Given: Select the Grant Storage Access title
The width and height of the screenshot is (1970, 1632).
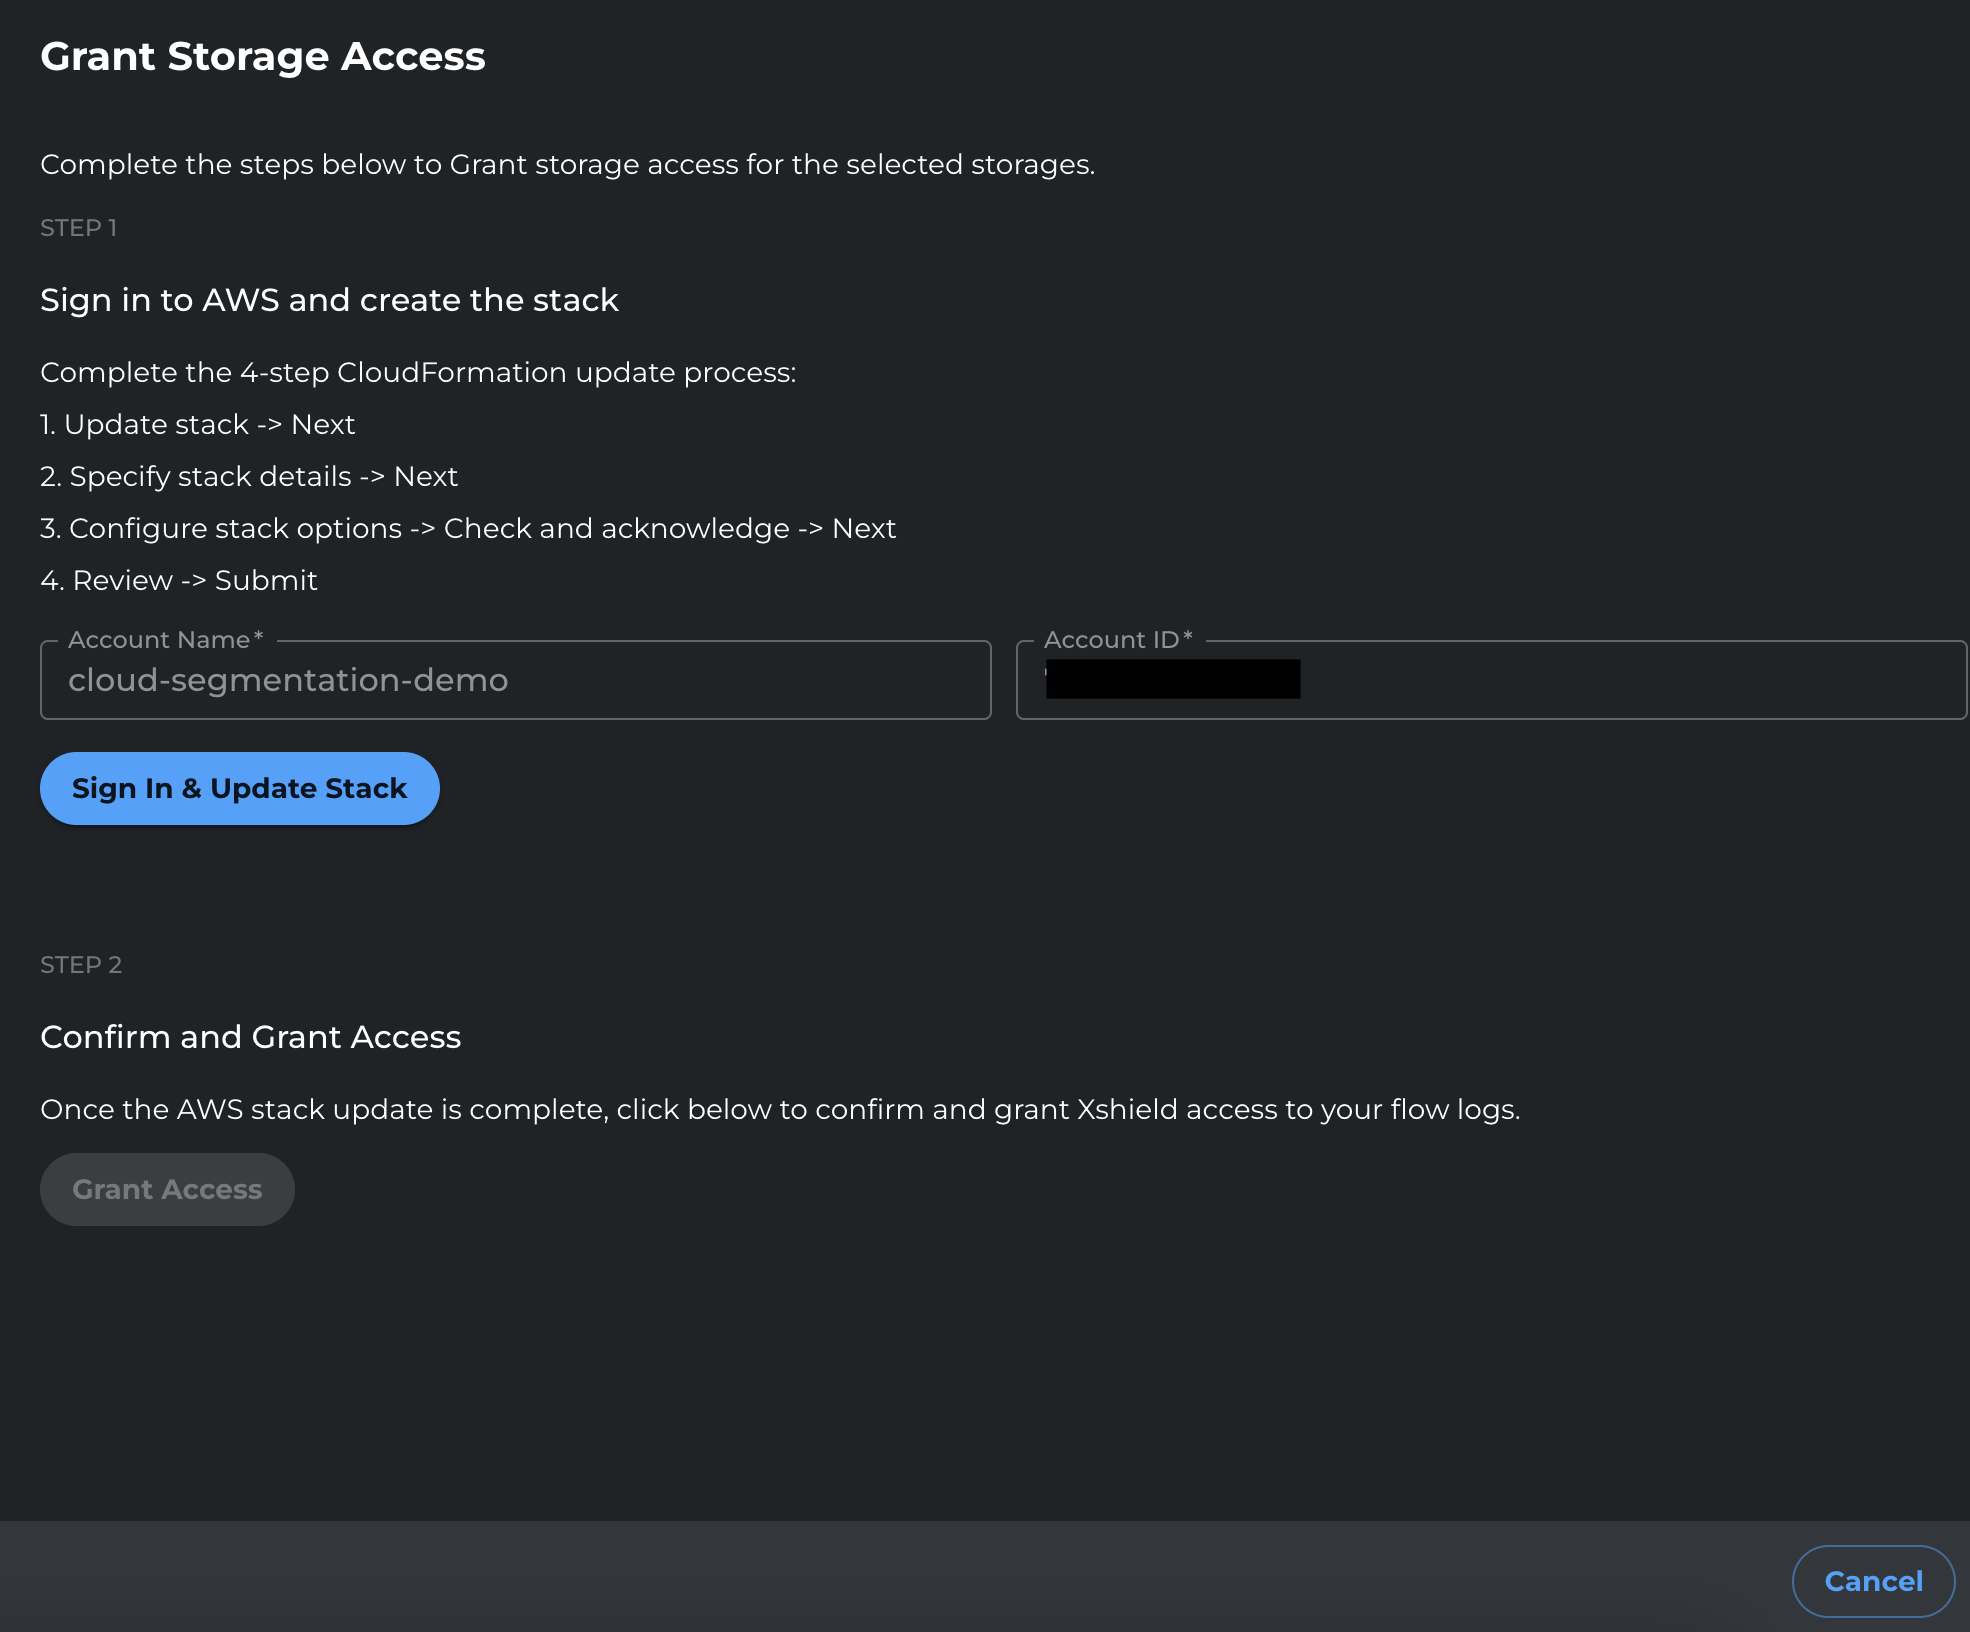Looking at the screenshot, I should point(263,57).
